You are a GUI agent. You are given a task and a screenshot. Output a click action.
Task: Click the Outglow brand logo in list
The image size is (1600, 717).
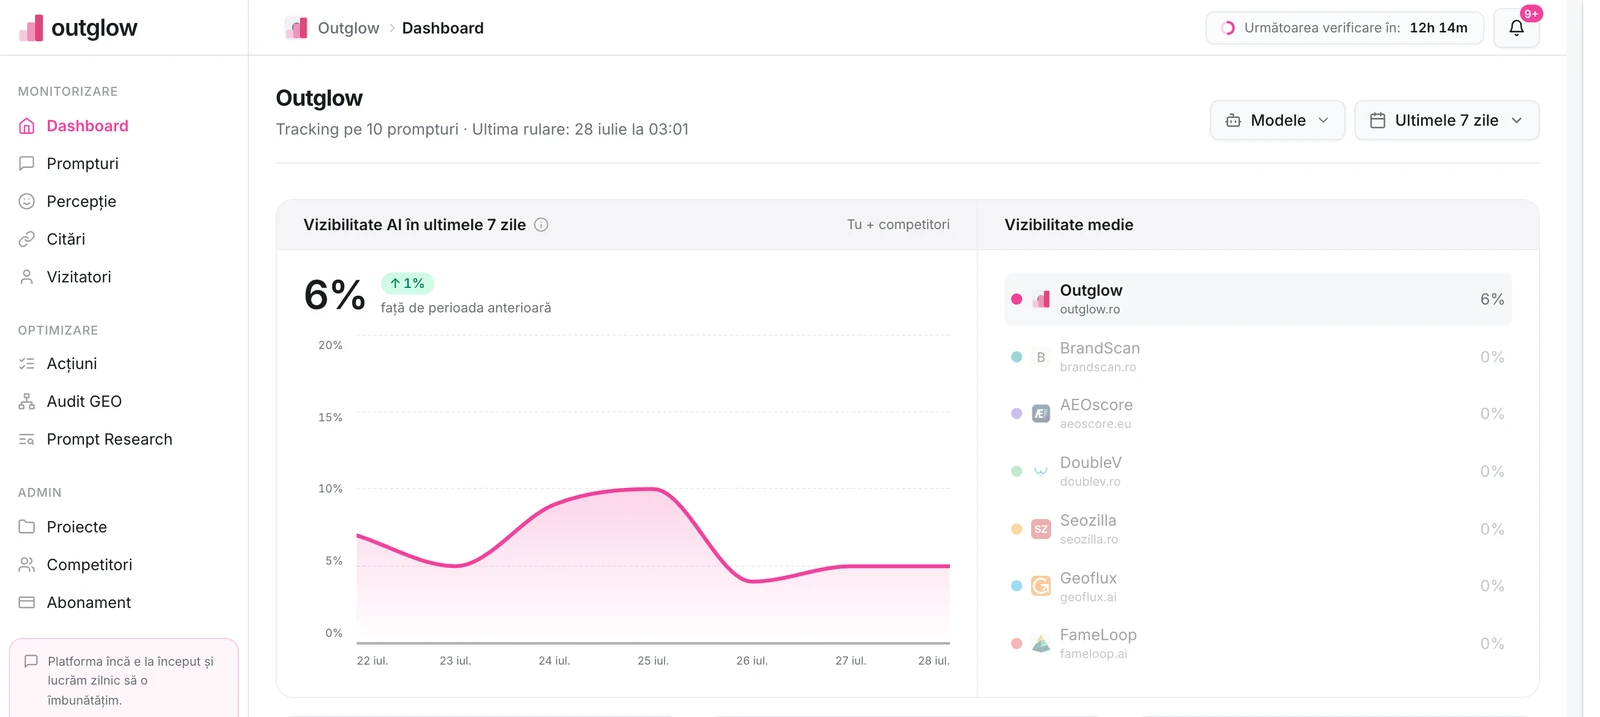[x=1041, y=299]
